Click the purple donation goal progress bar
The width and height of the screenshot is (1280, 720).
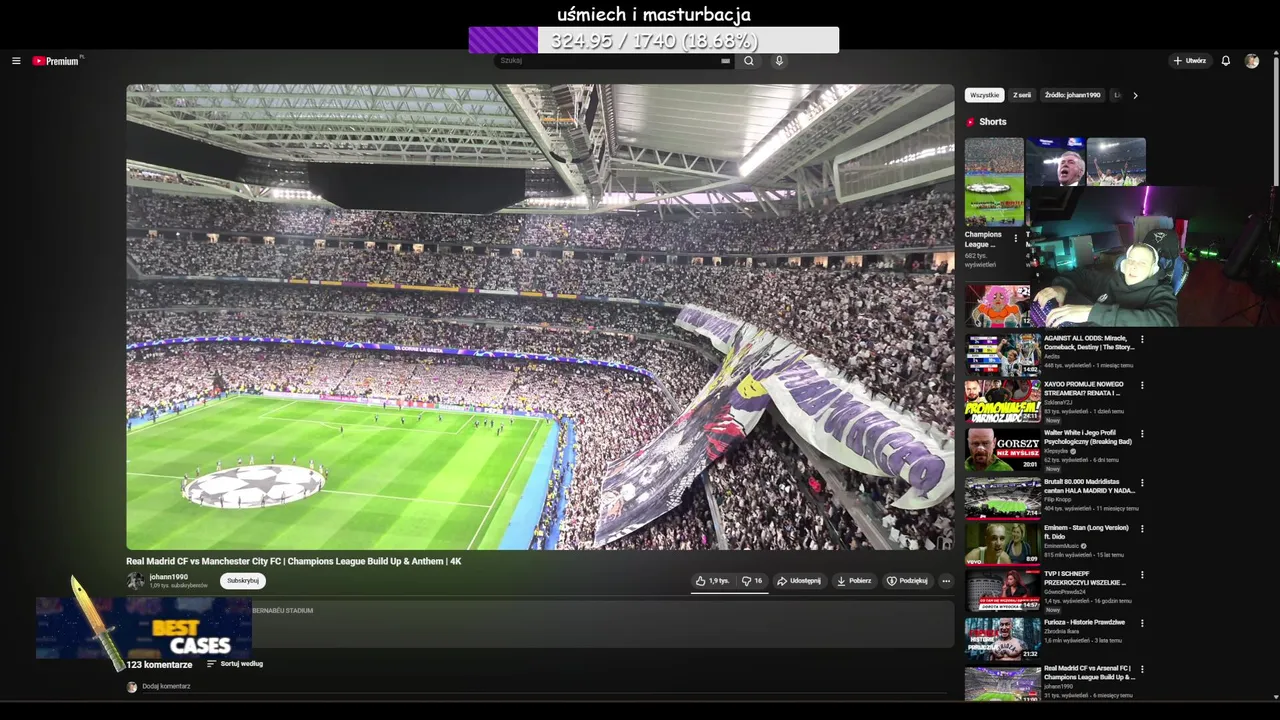click(x=654, y=40)
